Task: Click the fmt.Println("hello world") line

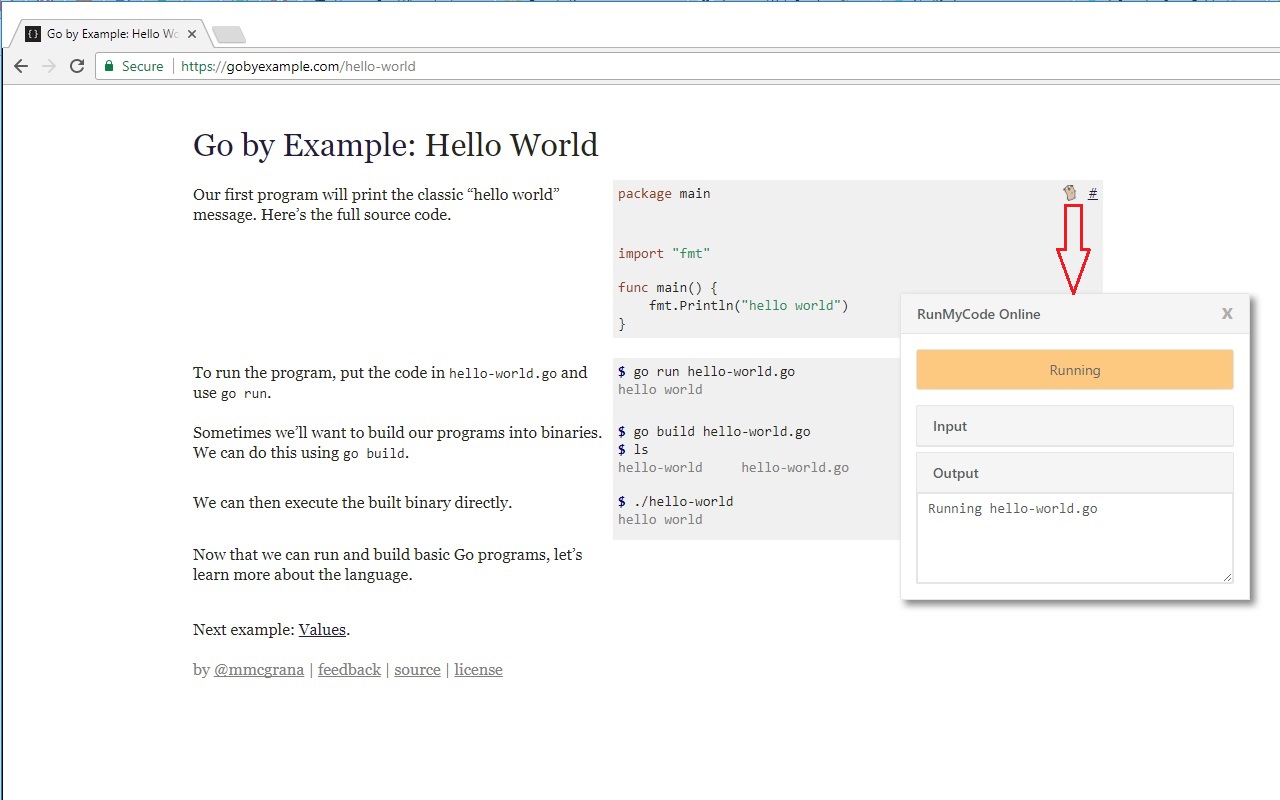Action: [x=748, y=306]
